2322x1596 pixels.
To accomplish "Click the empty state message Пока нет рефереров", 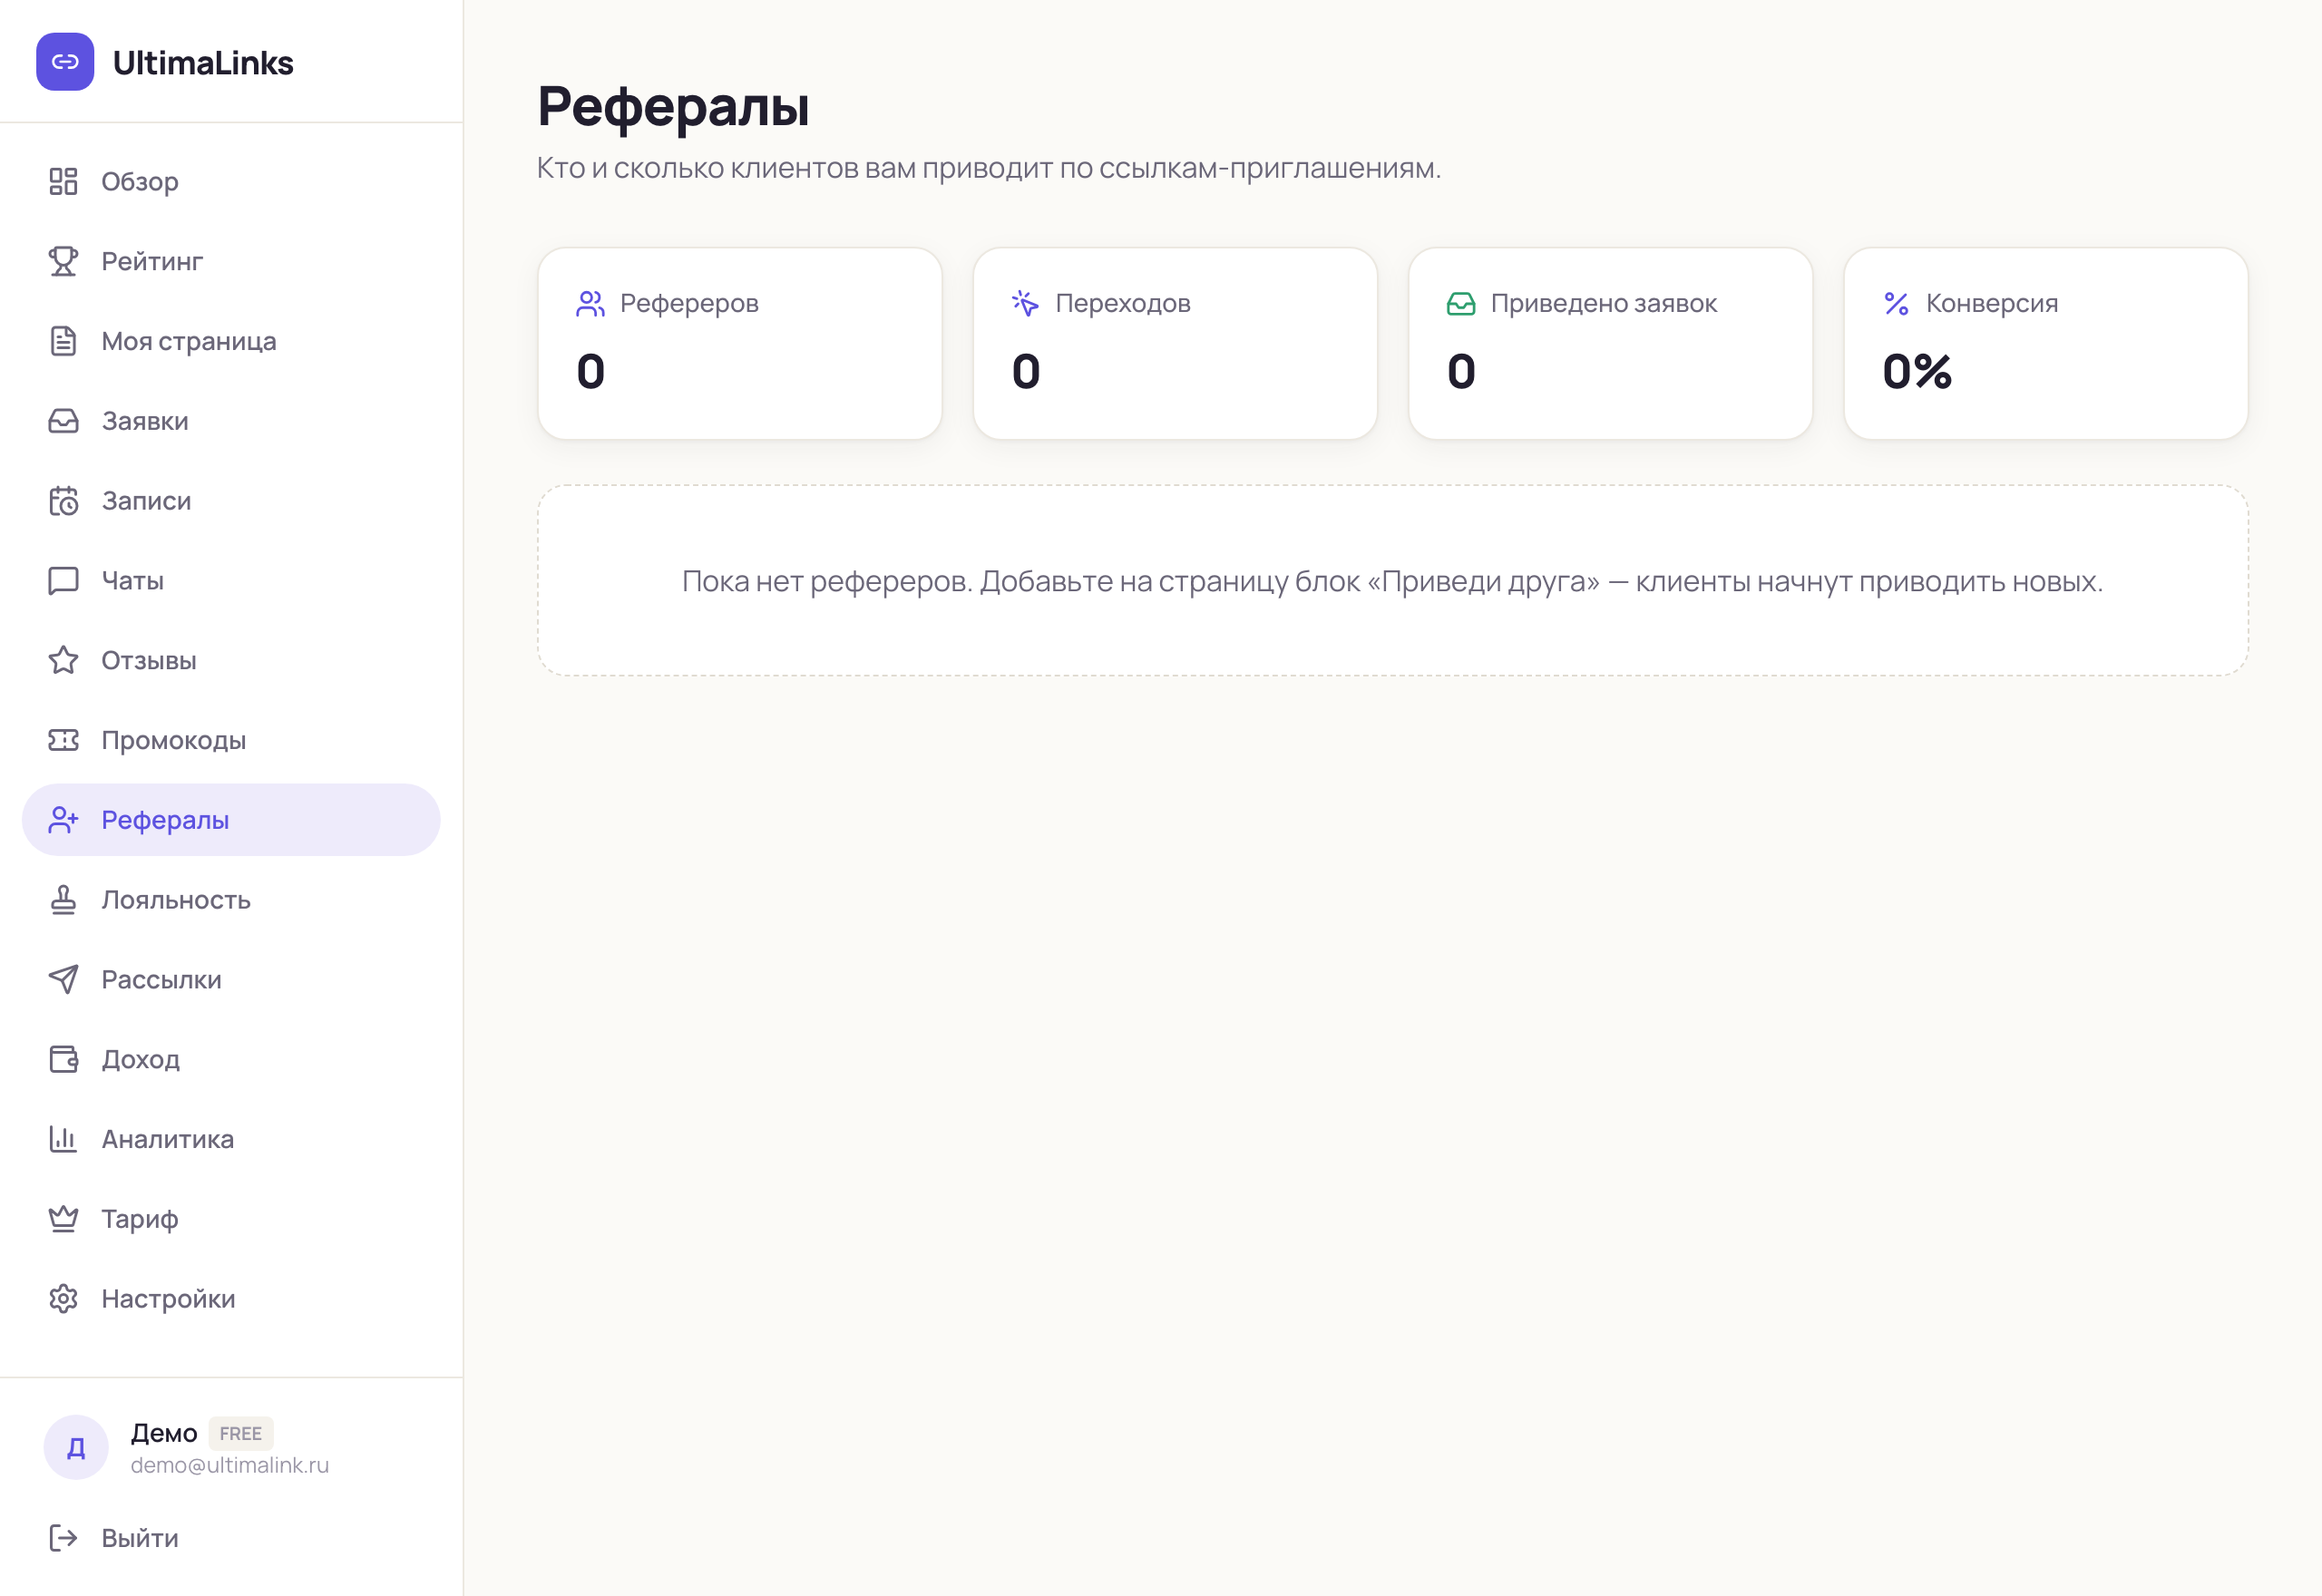I will [x=1392, y=581].
